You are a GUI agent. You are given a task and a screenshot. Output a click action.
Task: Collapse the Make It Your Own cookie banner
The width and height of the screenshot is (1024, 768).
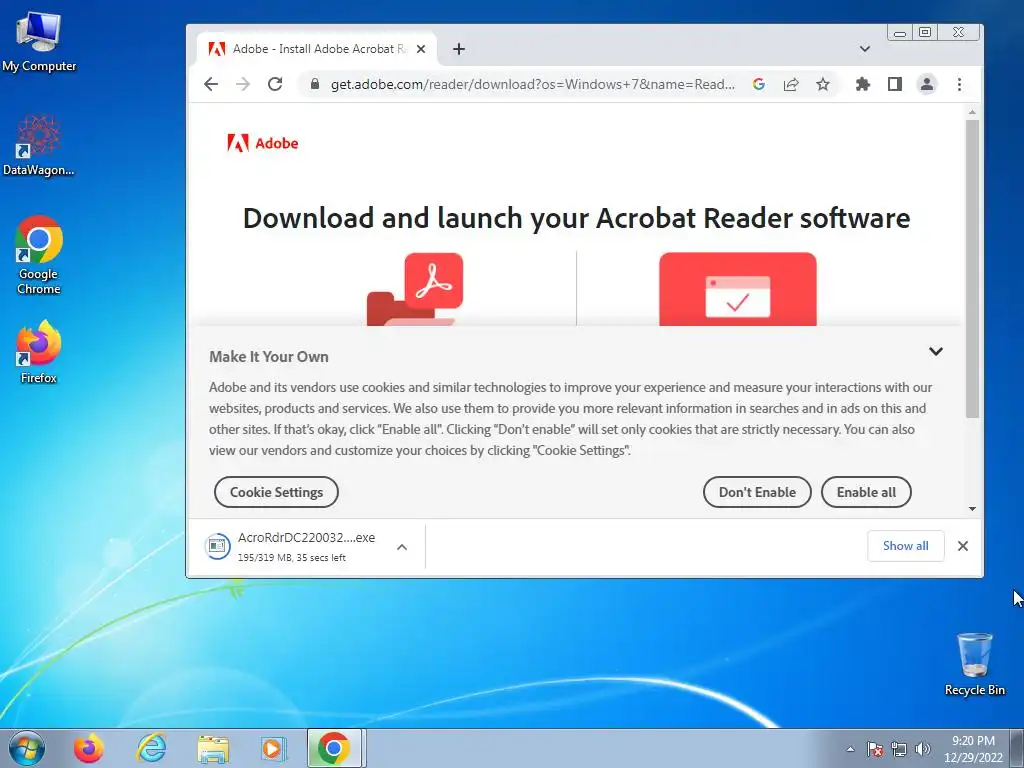[x=936, y=351]
